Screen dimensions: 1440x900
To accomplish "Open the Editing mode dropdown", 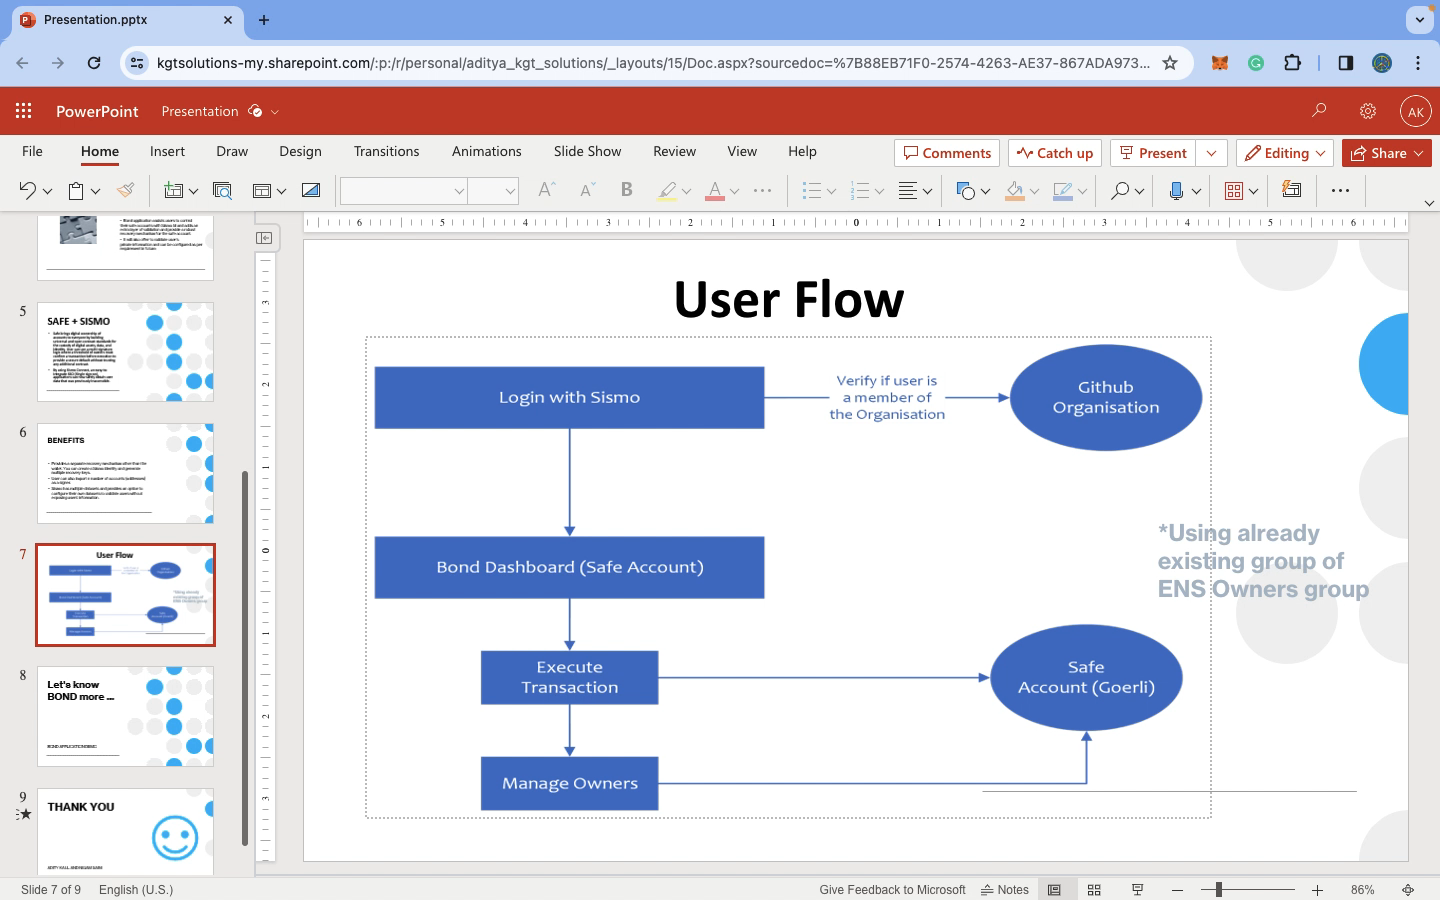I will tap(1285, 153).
